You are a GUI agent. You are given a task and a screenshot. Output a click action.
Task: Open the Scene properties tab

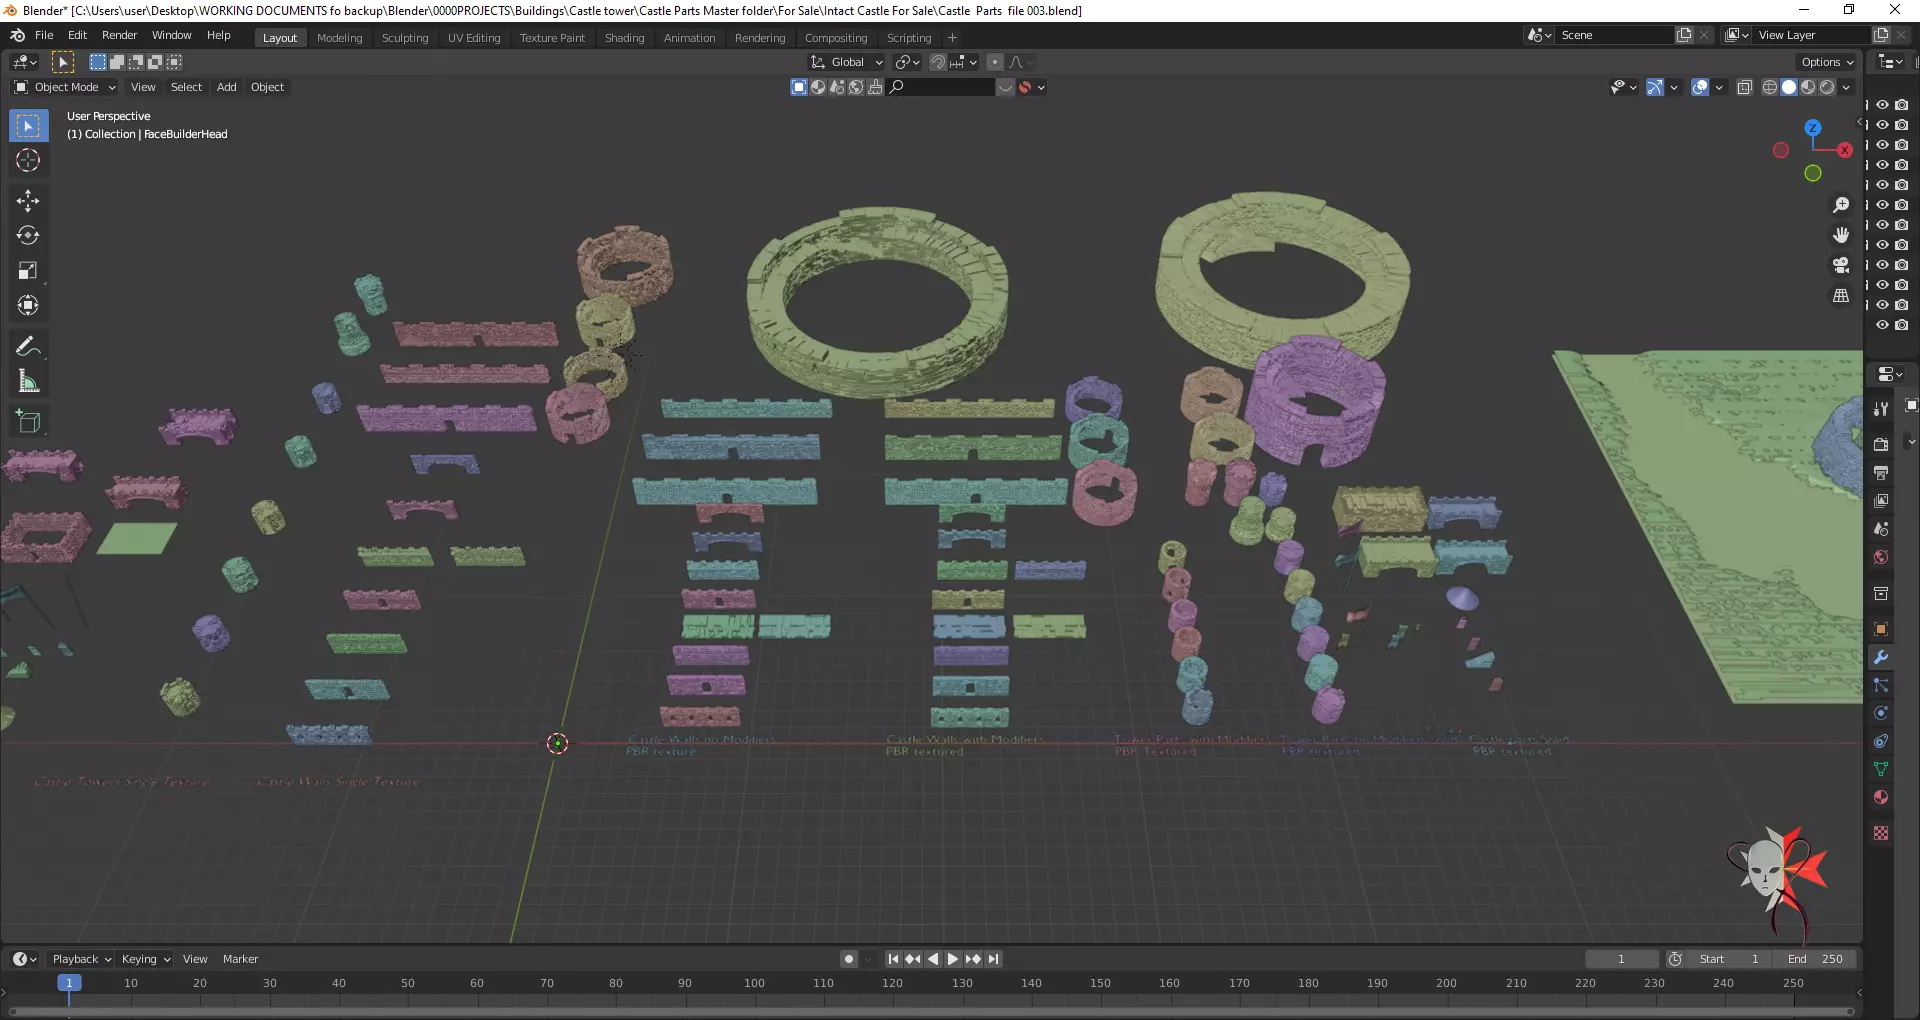[x=1881, y=528]
